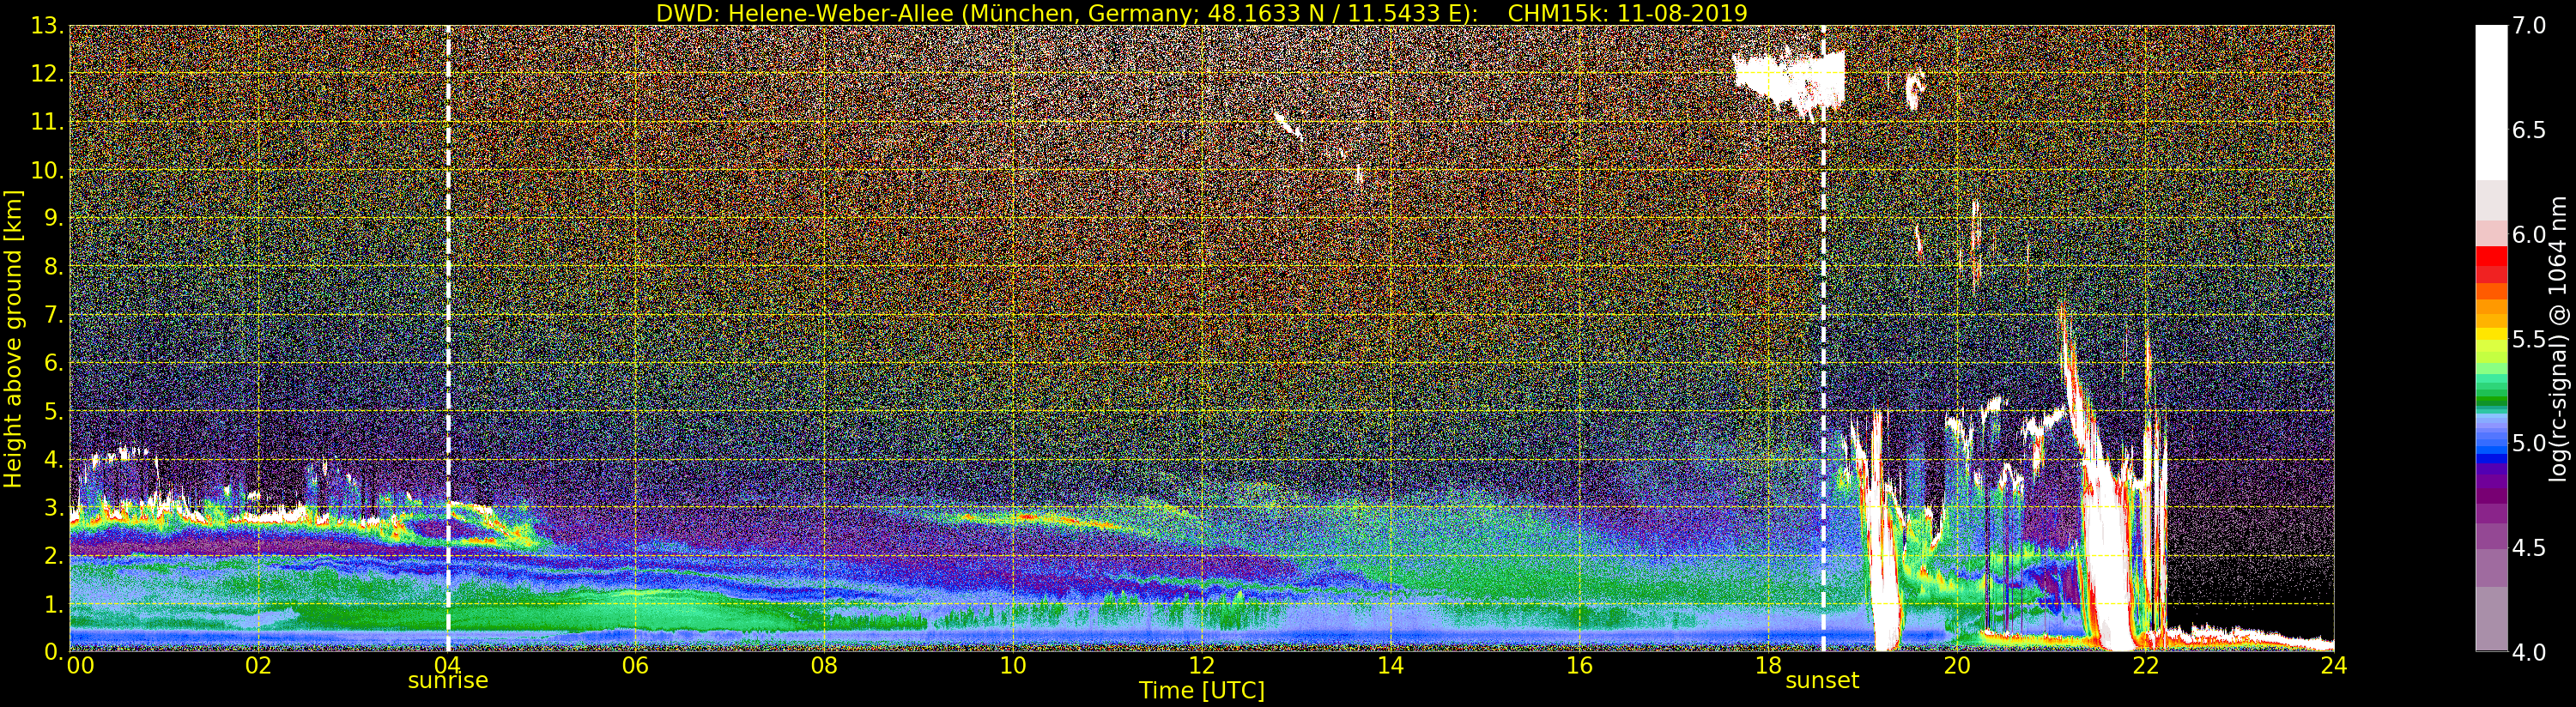Screen dimensions: 2576x707
Task: Click the '12.' tick on the height axis
Action: pos(48,74)
